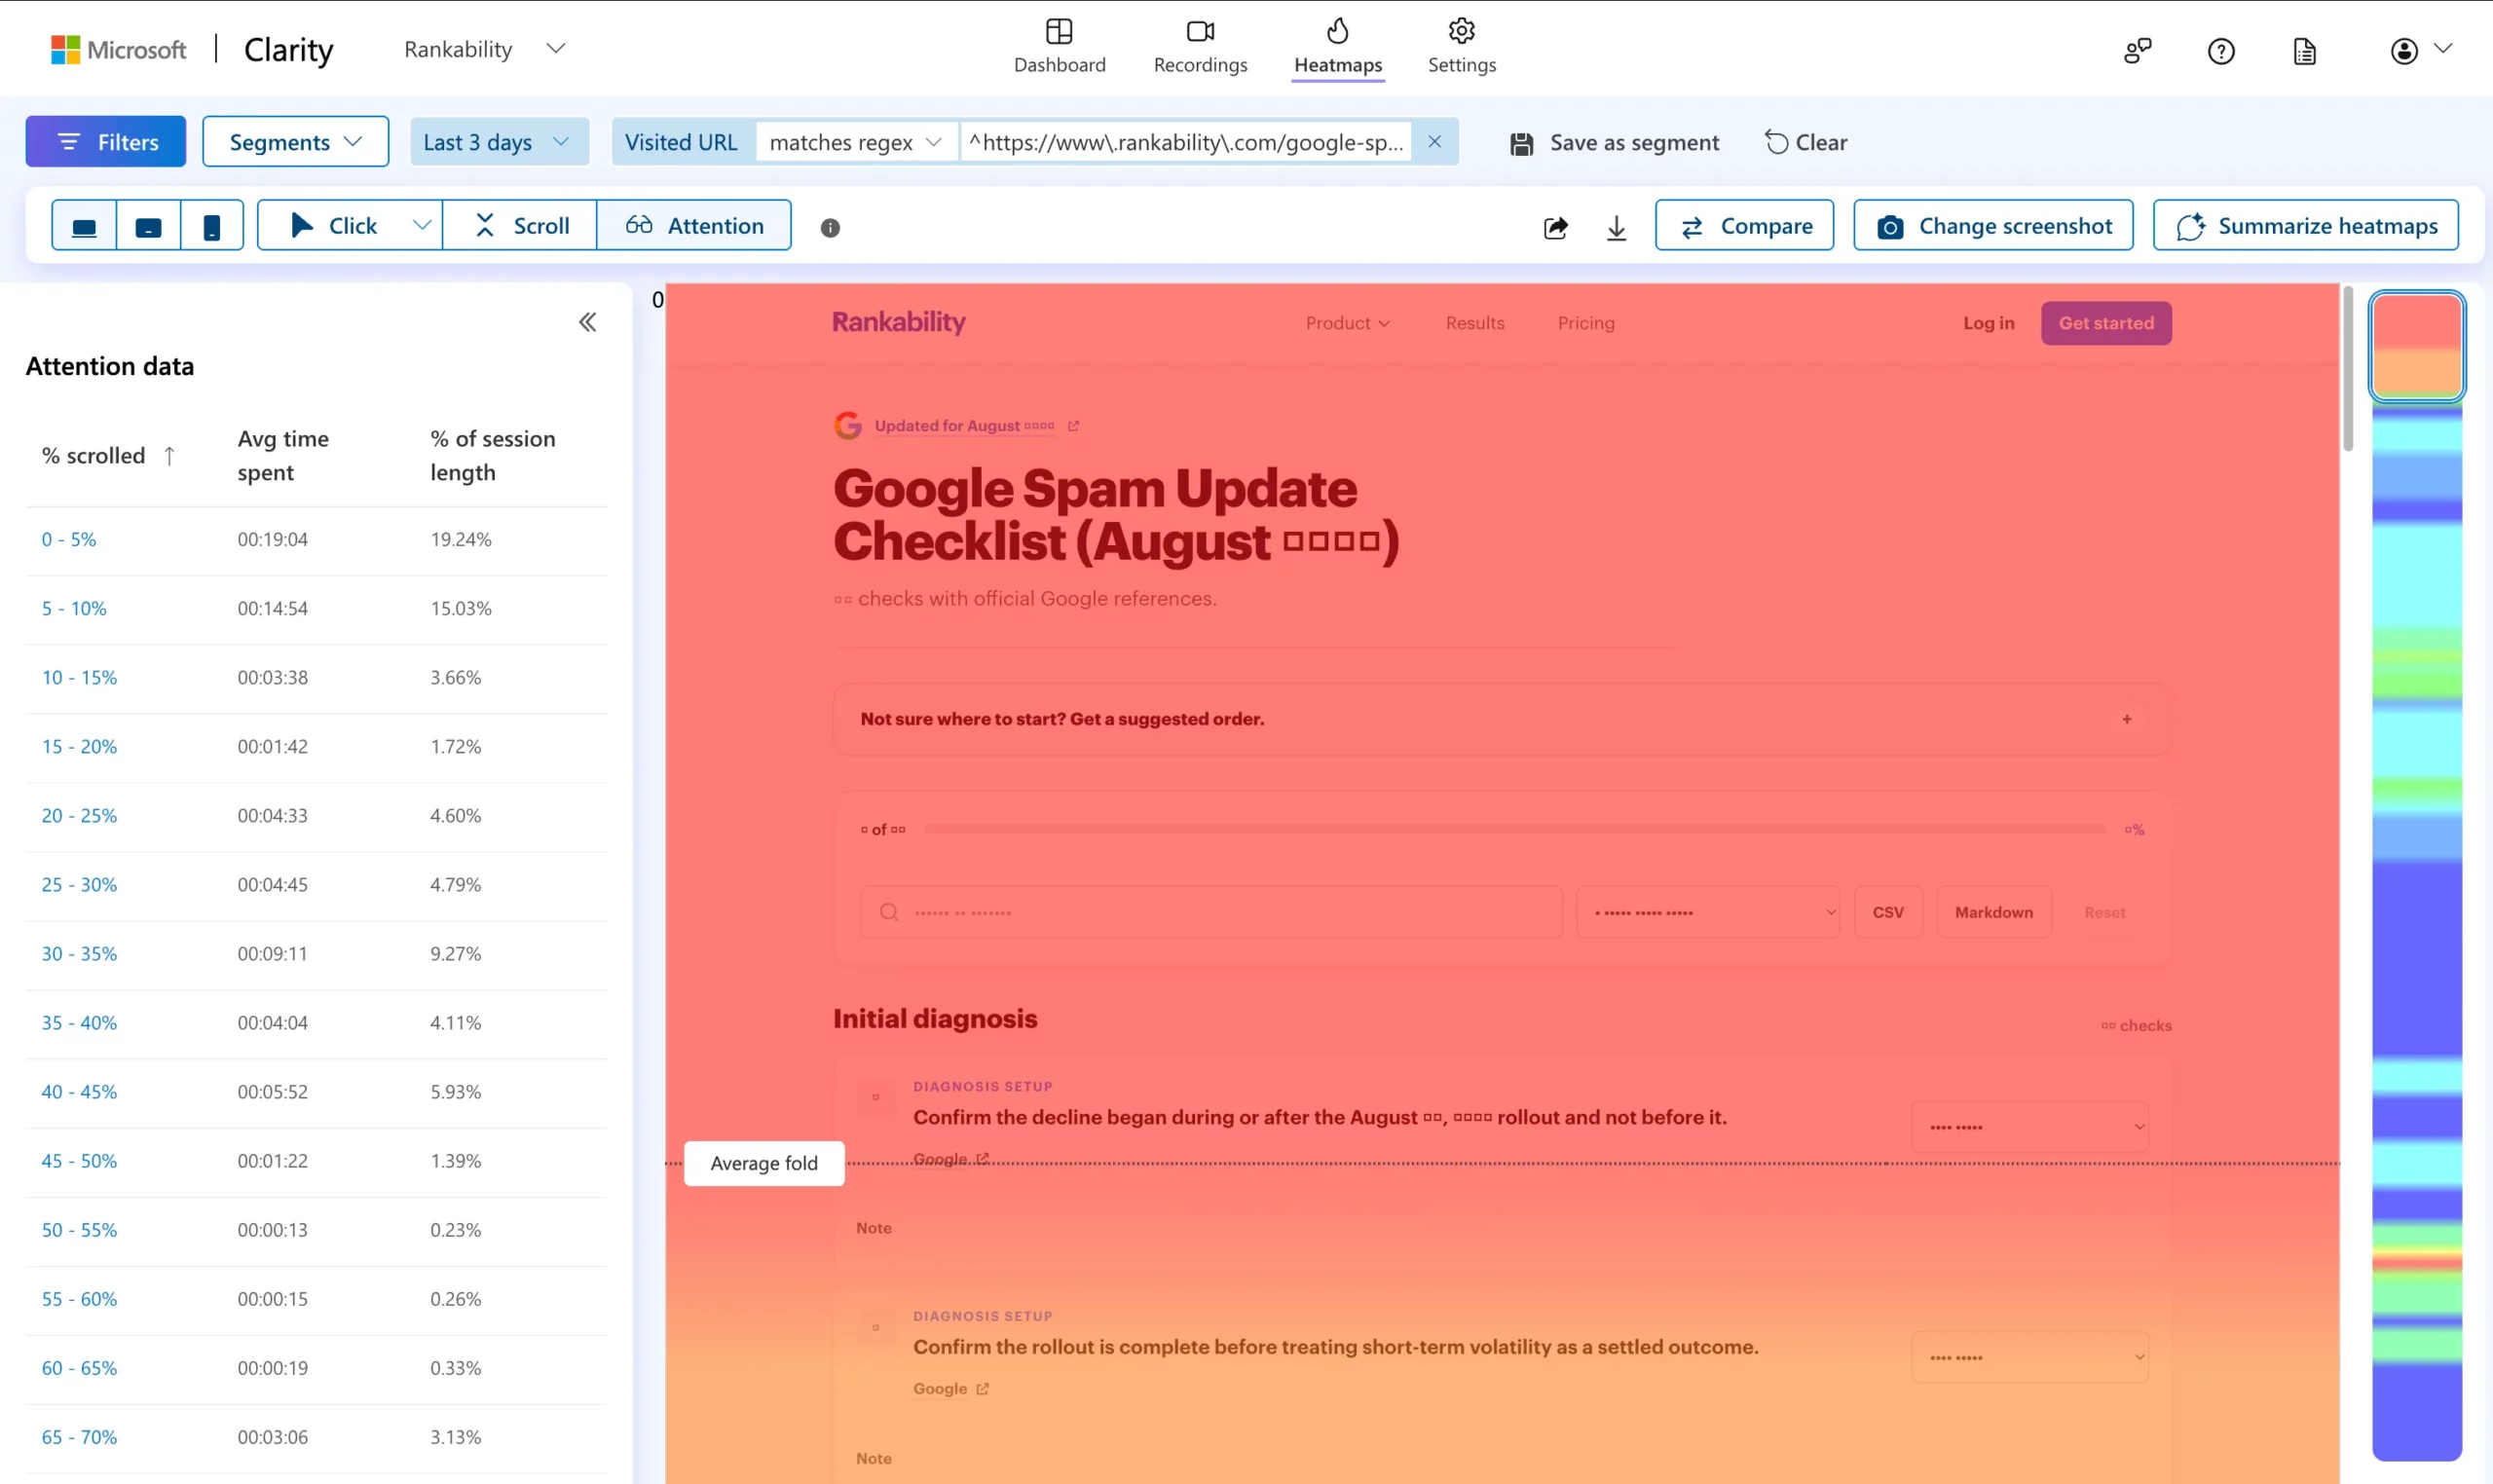Click the 0 - 5% scrolled row

[x=316, y=540]
